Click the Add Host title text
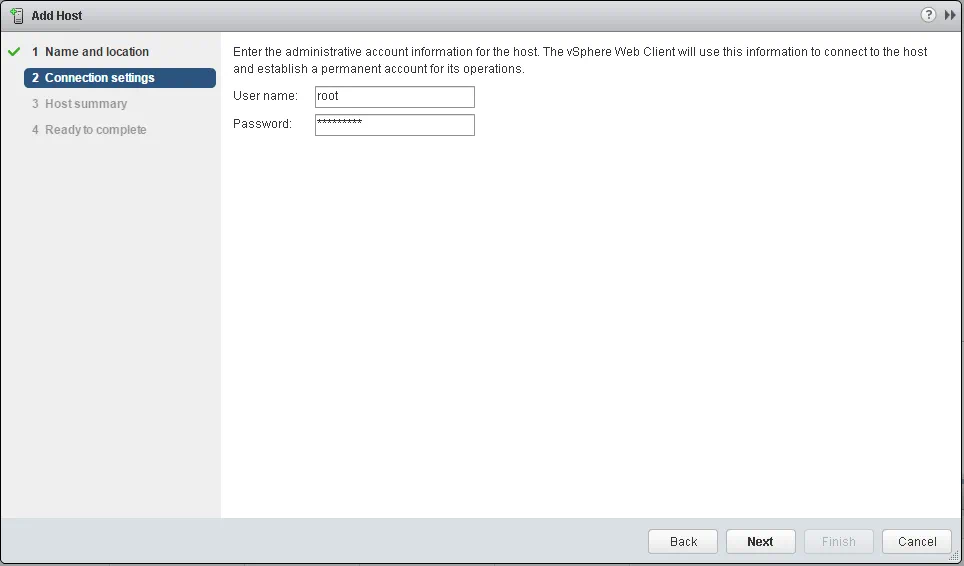The width and height of the screenshot is (964, 566). [x=57, y=16]
